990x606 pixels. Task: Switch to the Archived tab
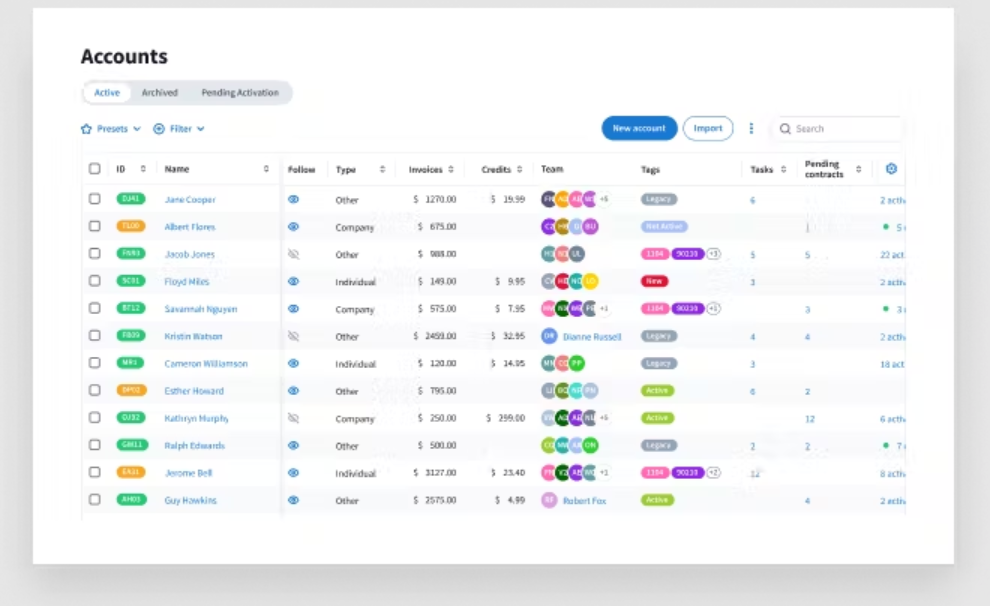[x=160, y=93]
